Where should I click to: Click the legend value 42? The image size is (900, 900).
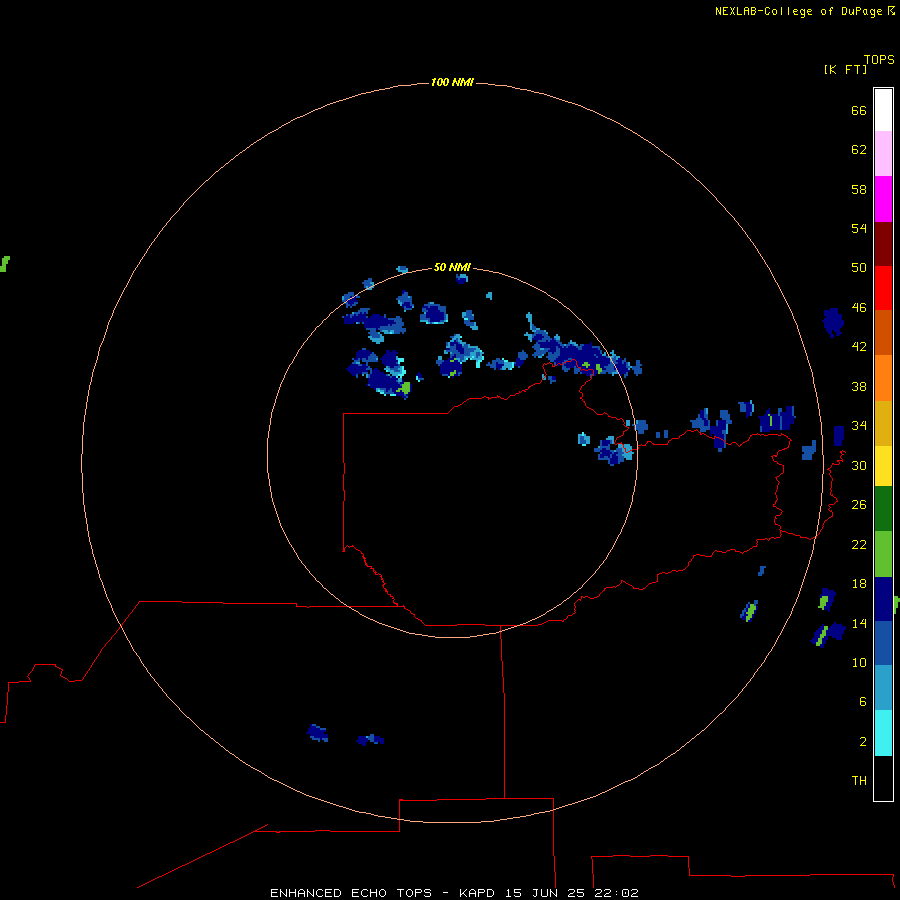point(859,347)
